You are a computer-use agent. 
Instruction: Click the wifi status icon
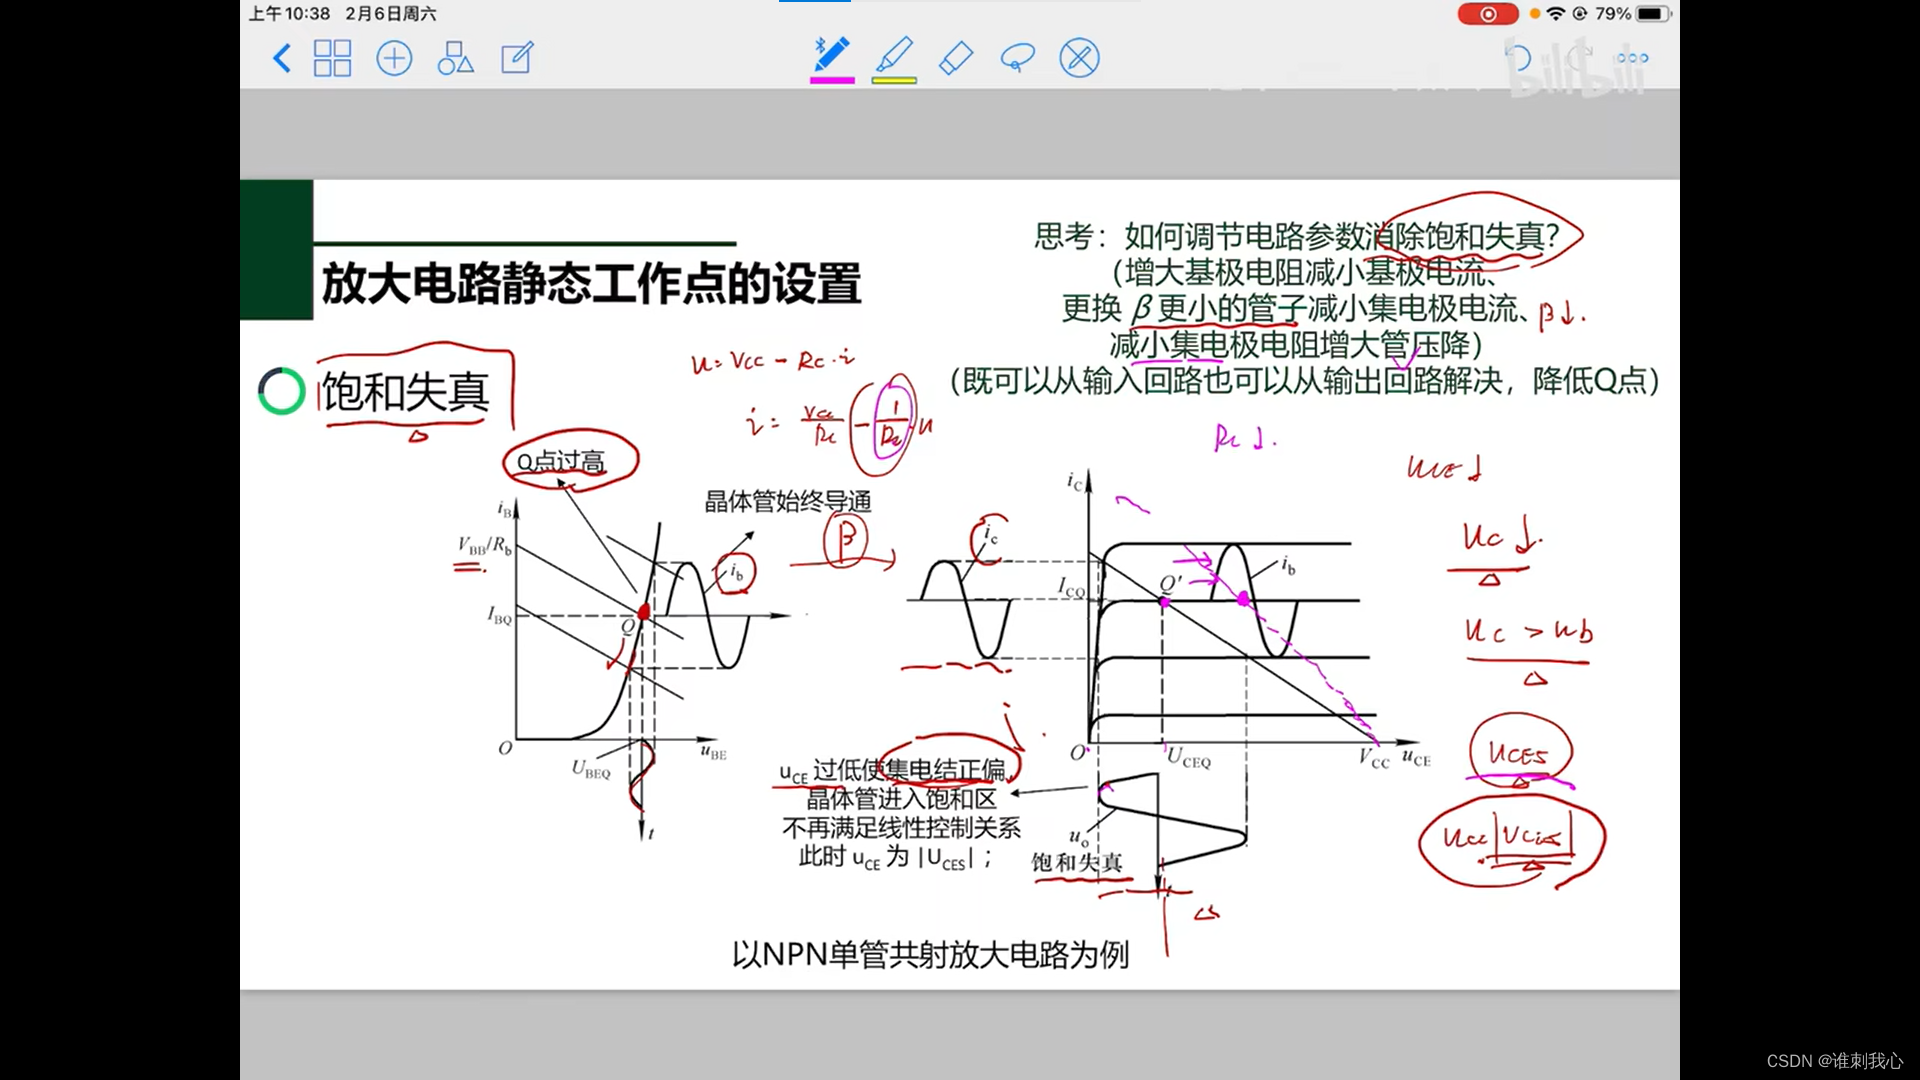coord(1555,14)
